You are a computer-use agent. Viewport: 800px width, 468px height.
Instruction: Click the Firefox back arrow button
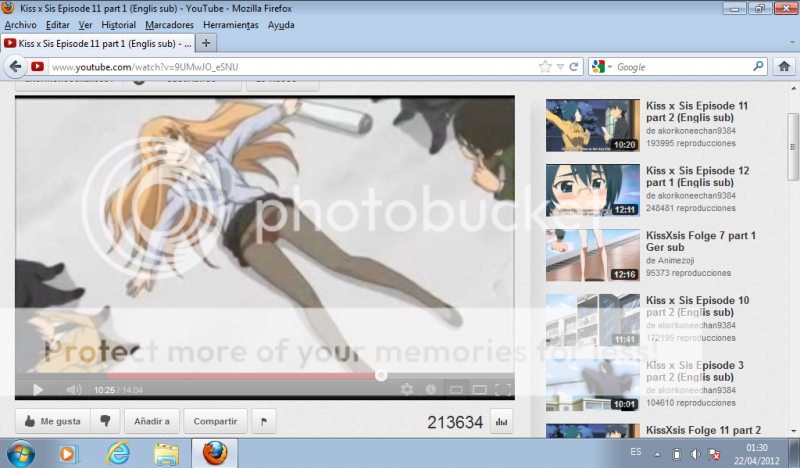point(15,66)
